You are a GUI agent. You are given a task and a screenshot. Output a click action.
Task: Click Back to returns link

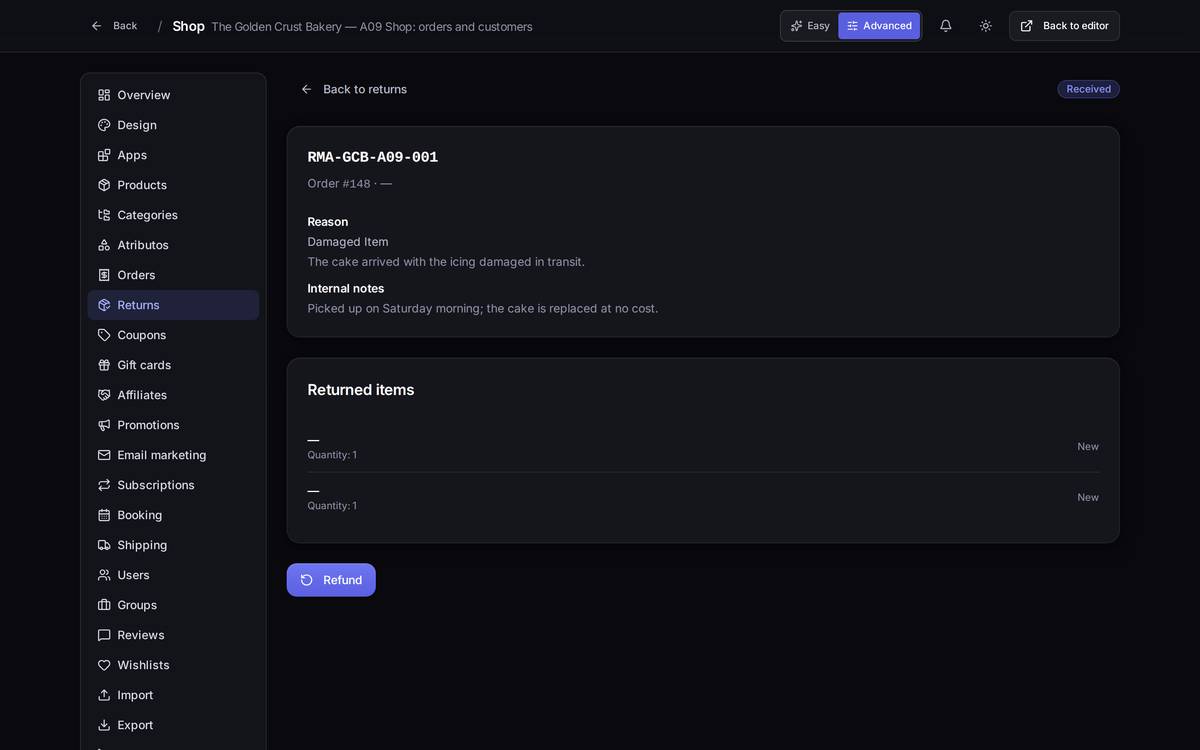click(354, 89)
